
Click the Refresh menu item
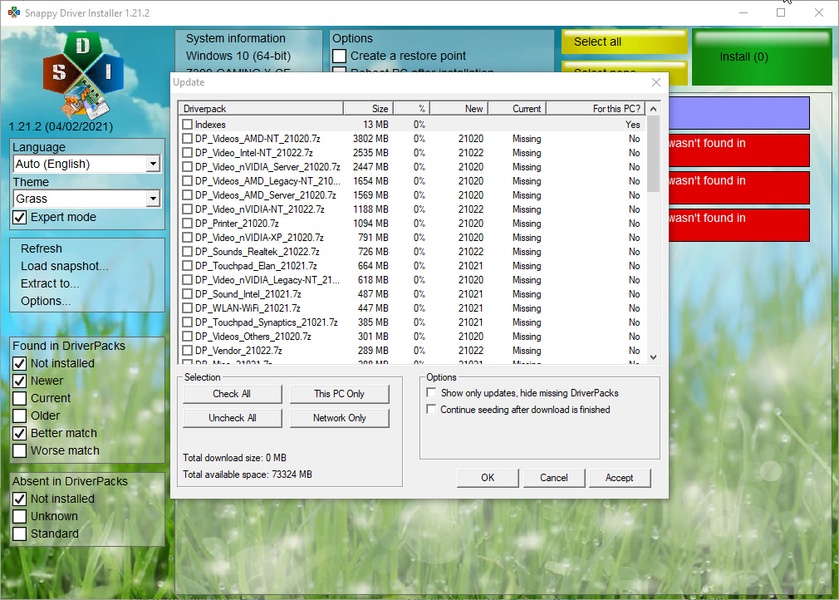click(41, 249)
